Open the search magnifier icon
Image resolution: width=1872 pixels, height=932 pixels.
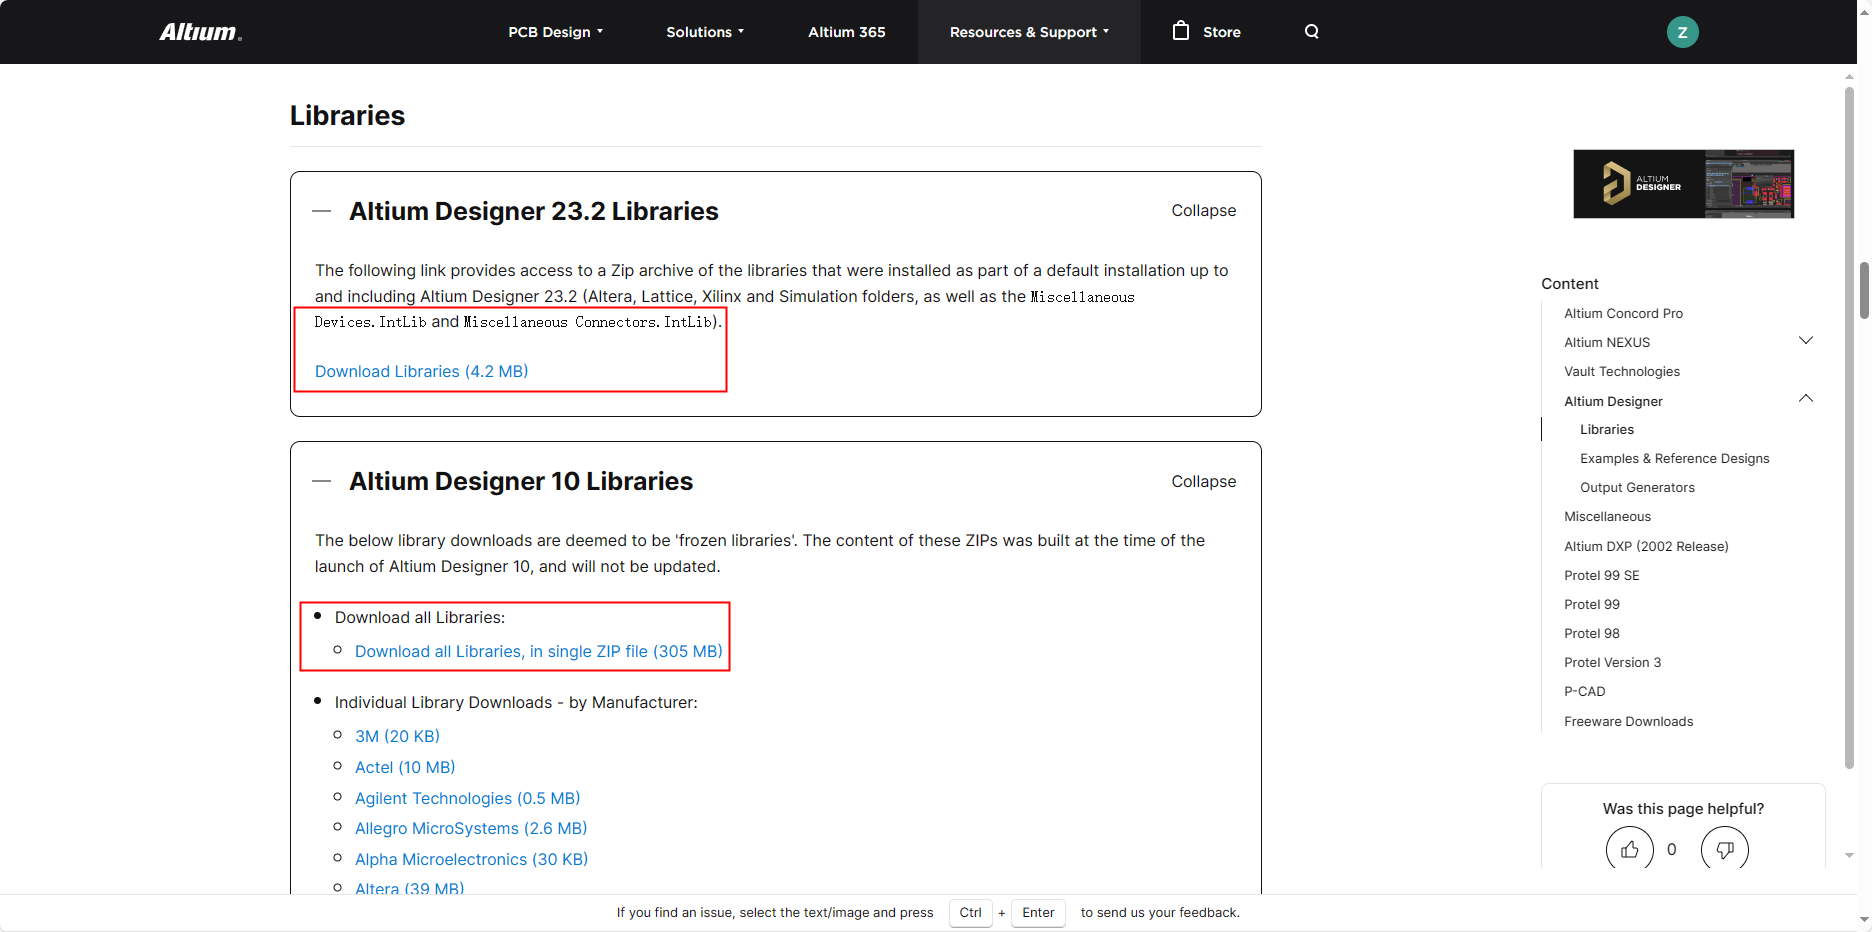pyautogui.click(x=1311, y=32)
